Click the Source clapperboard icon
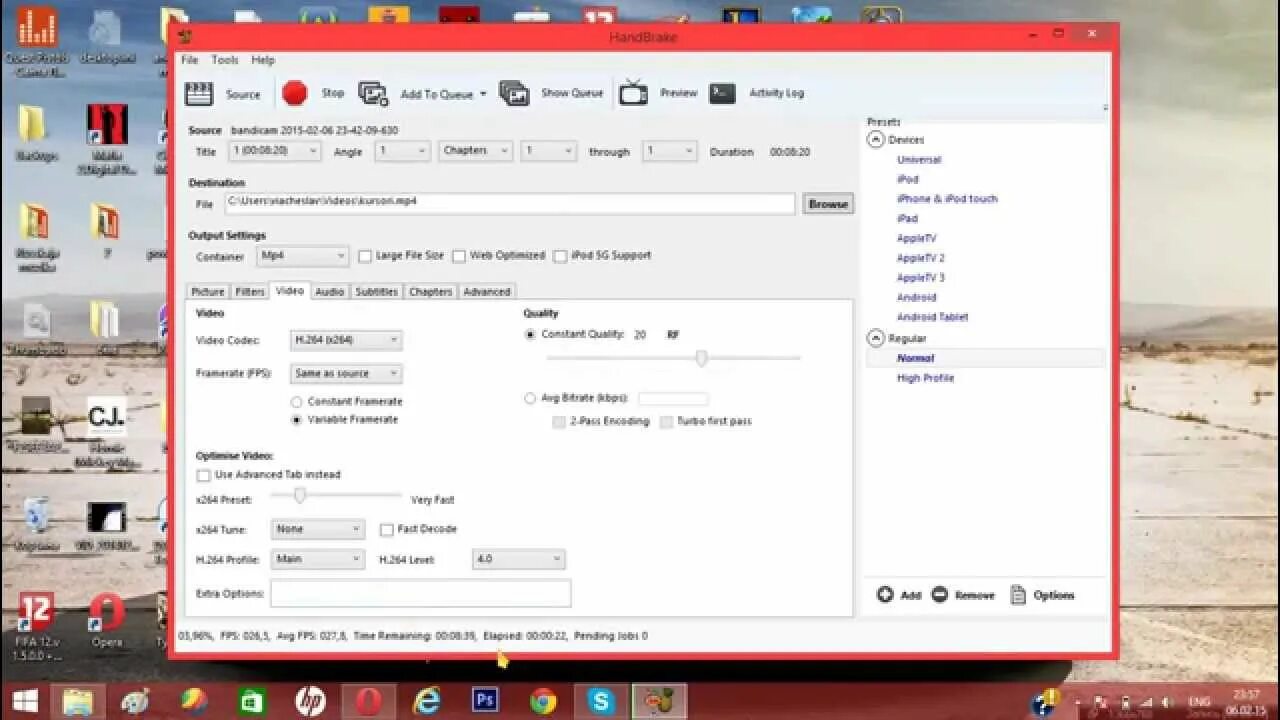Screen dimensions: 1280x720 [x=199, y=94]
